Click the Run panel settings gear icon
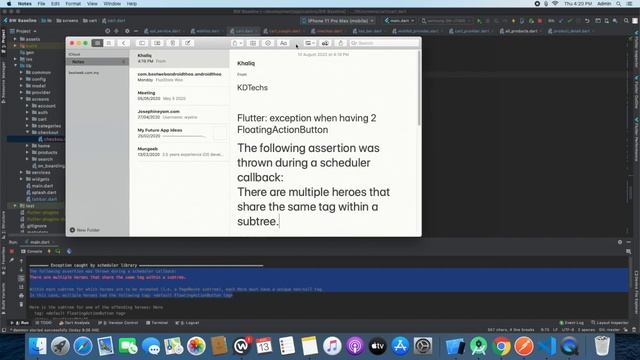Viewport: 640px width, 360px height. (x=620, y=242)
